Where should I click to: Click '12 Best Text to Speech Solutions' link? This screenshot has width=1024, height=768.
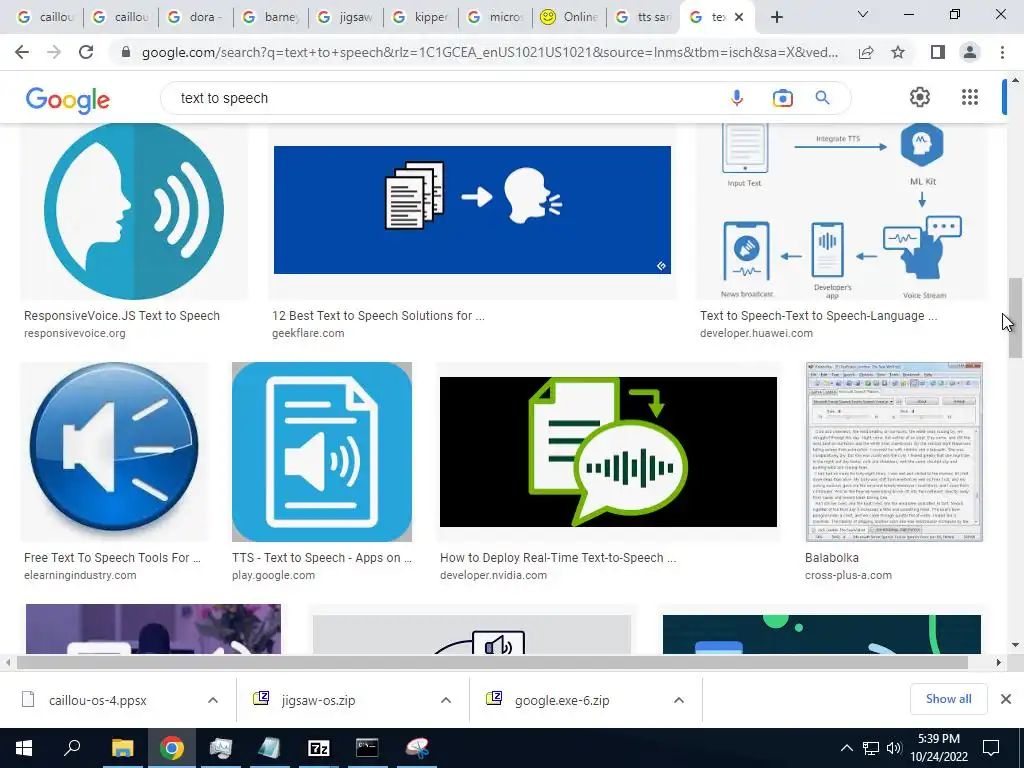[378, 315]
